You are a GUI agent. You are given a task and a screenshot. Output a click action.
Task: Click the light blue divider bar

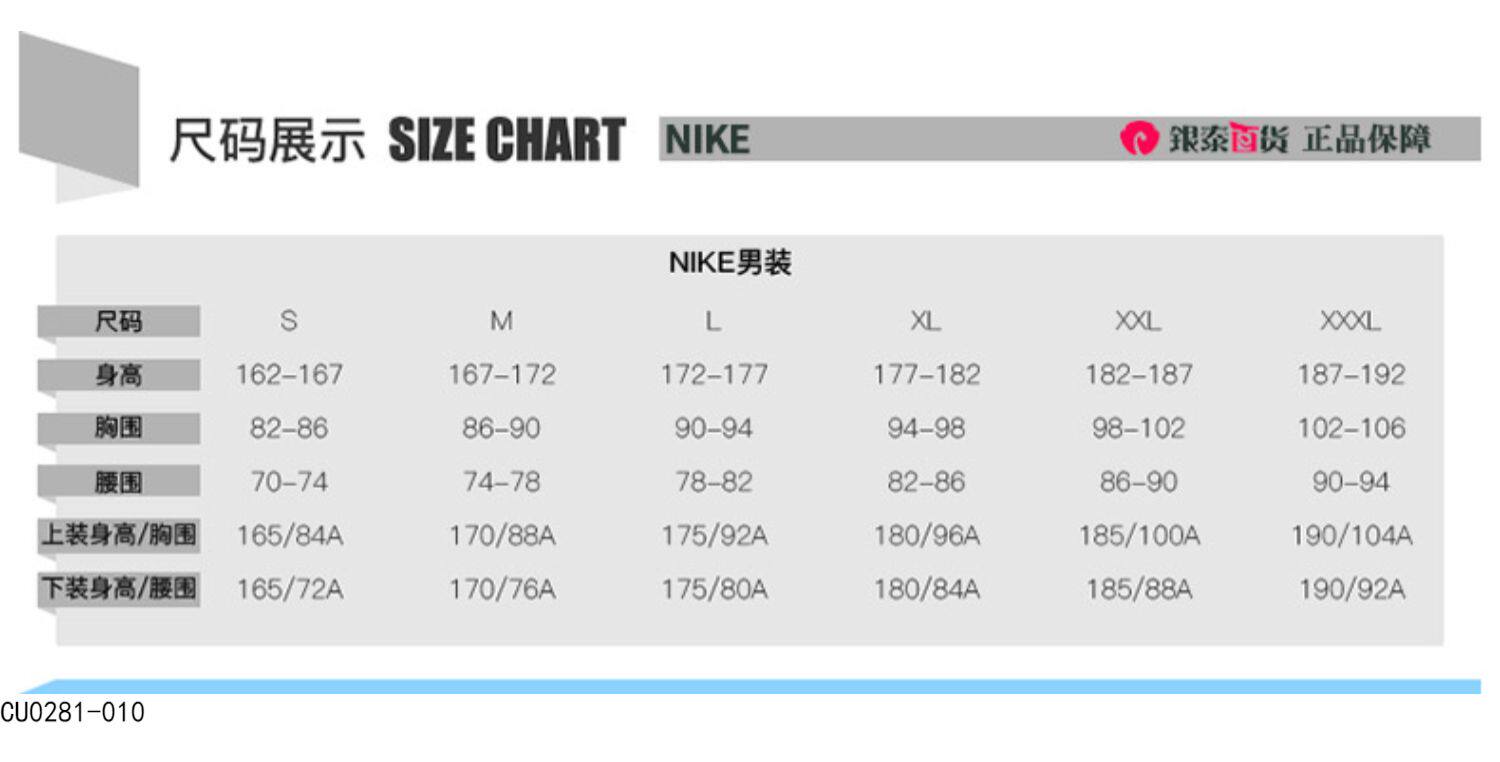750,686
